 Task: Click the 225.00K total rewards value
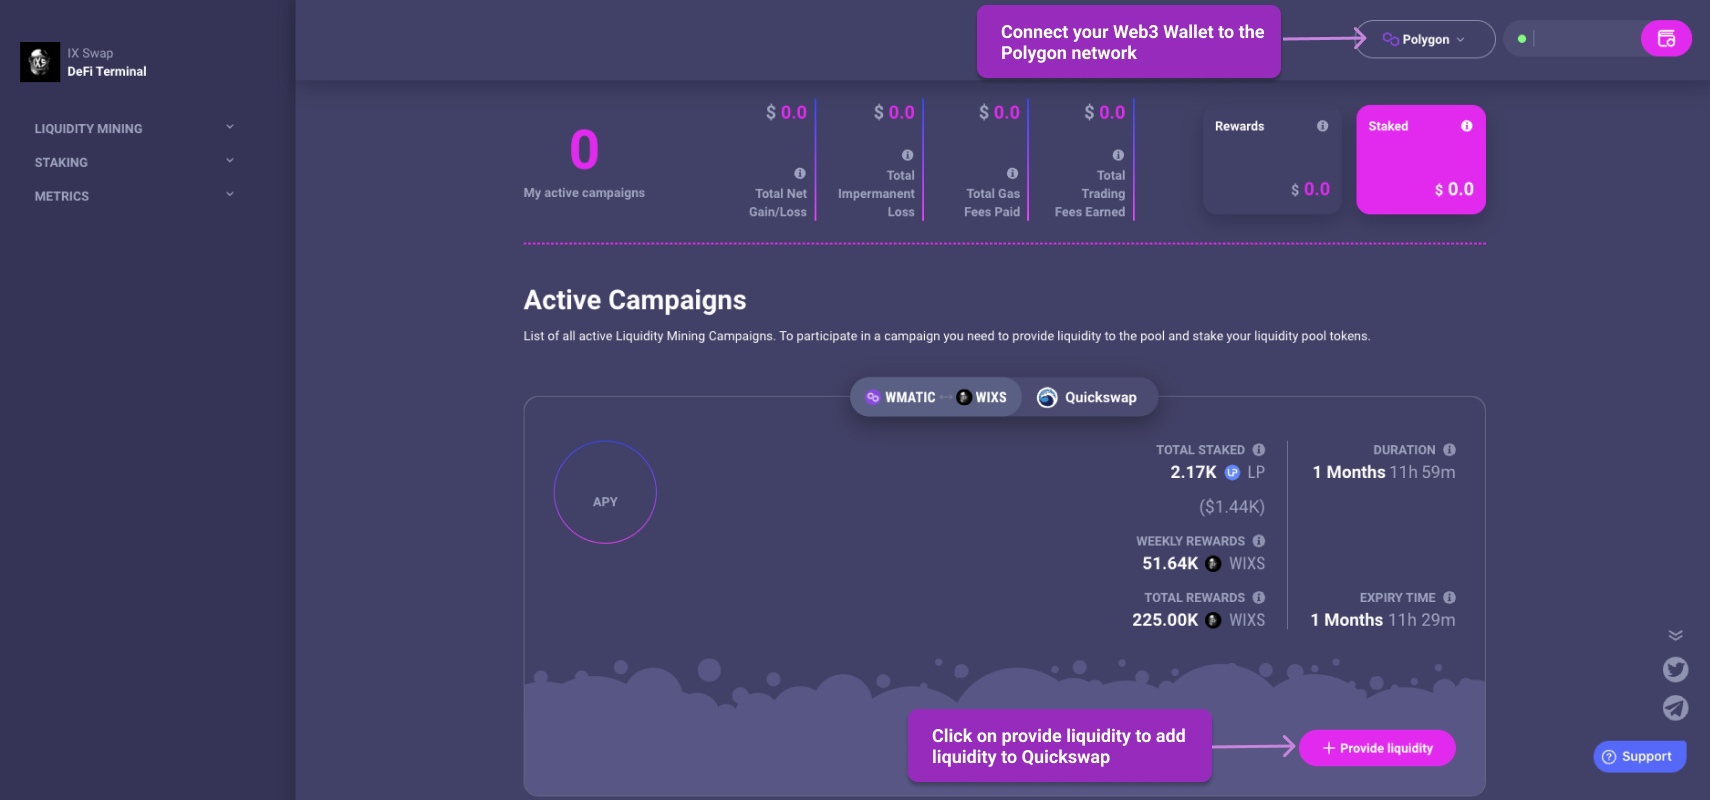[1165, 620]
